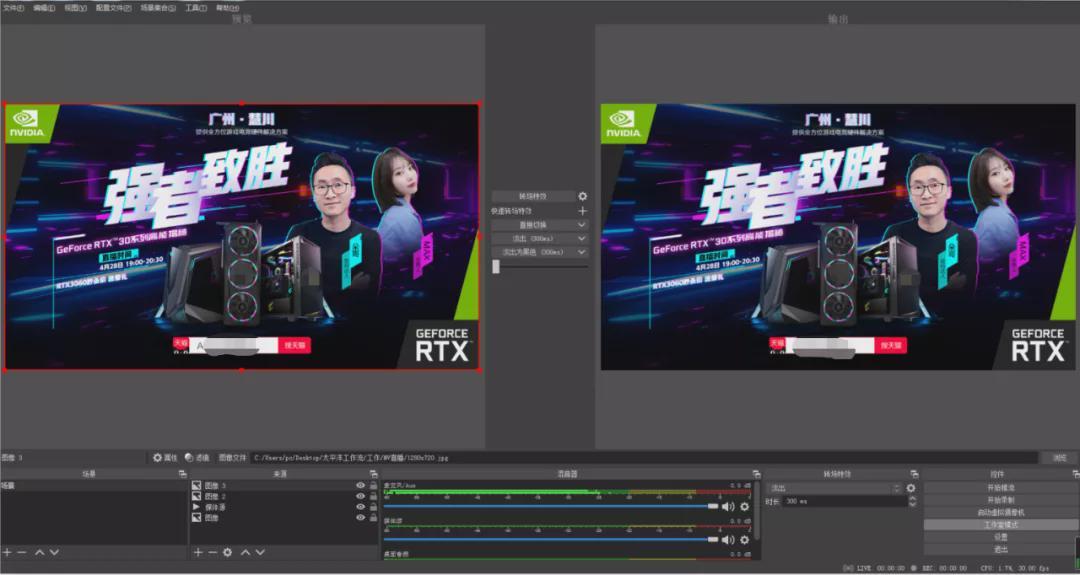Add a quick transition with plus icon

point(583,211)
